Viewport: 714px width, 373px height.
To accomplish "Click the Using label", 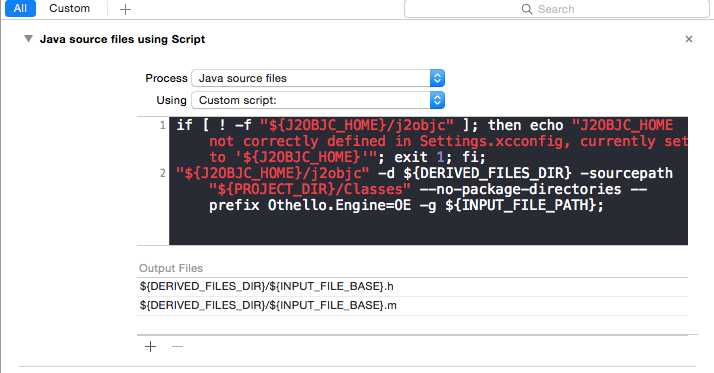I will coord(172,100).
